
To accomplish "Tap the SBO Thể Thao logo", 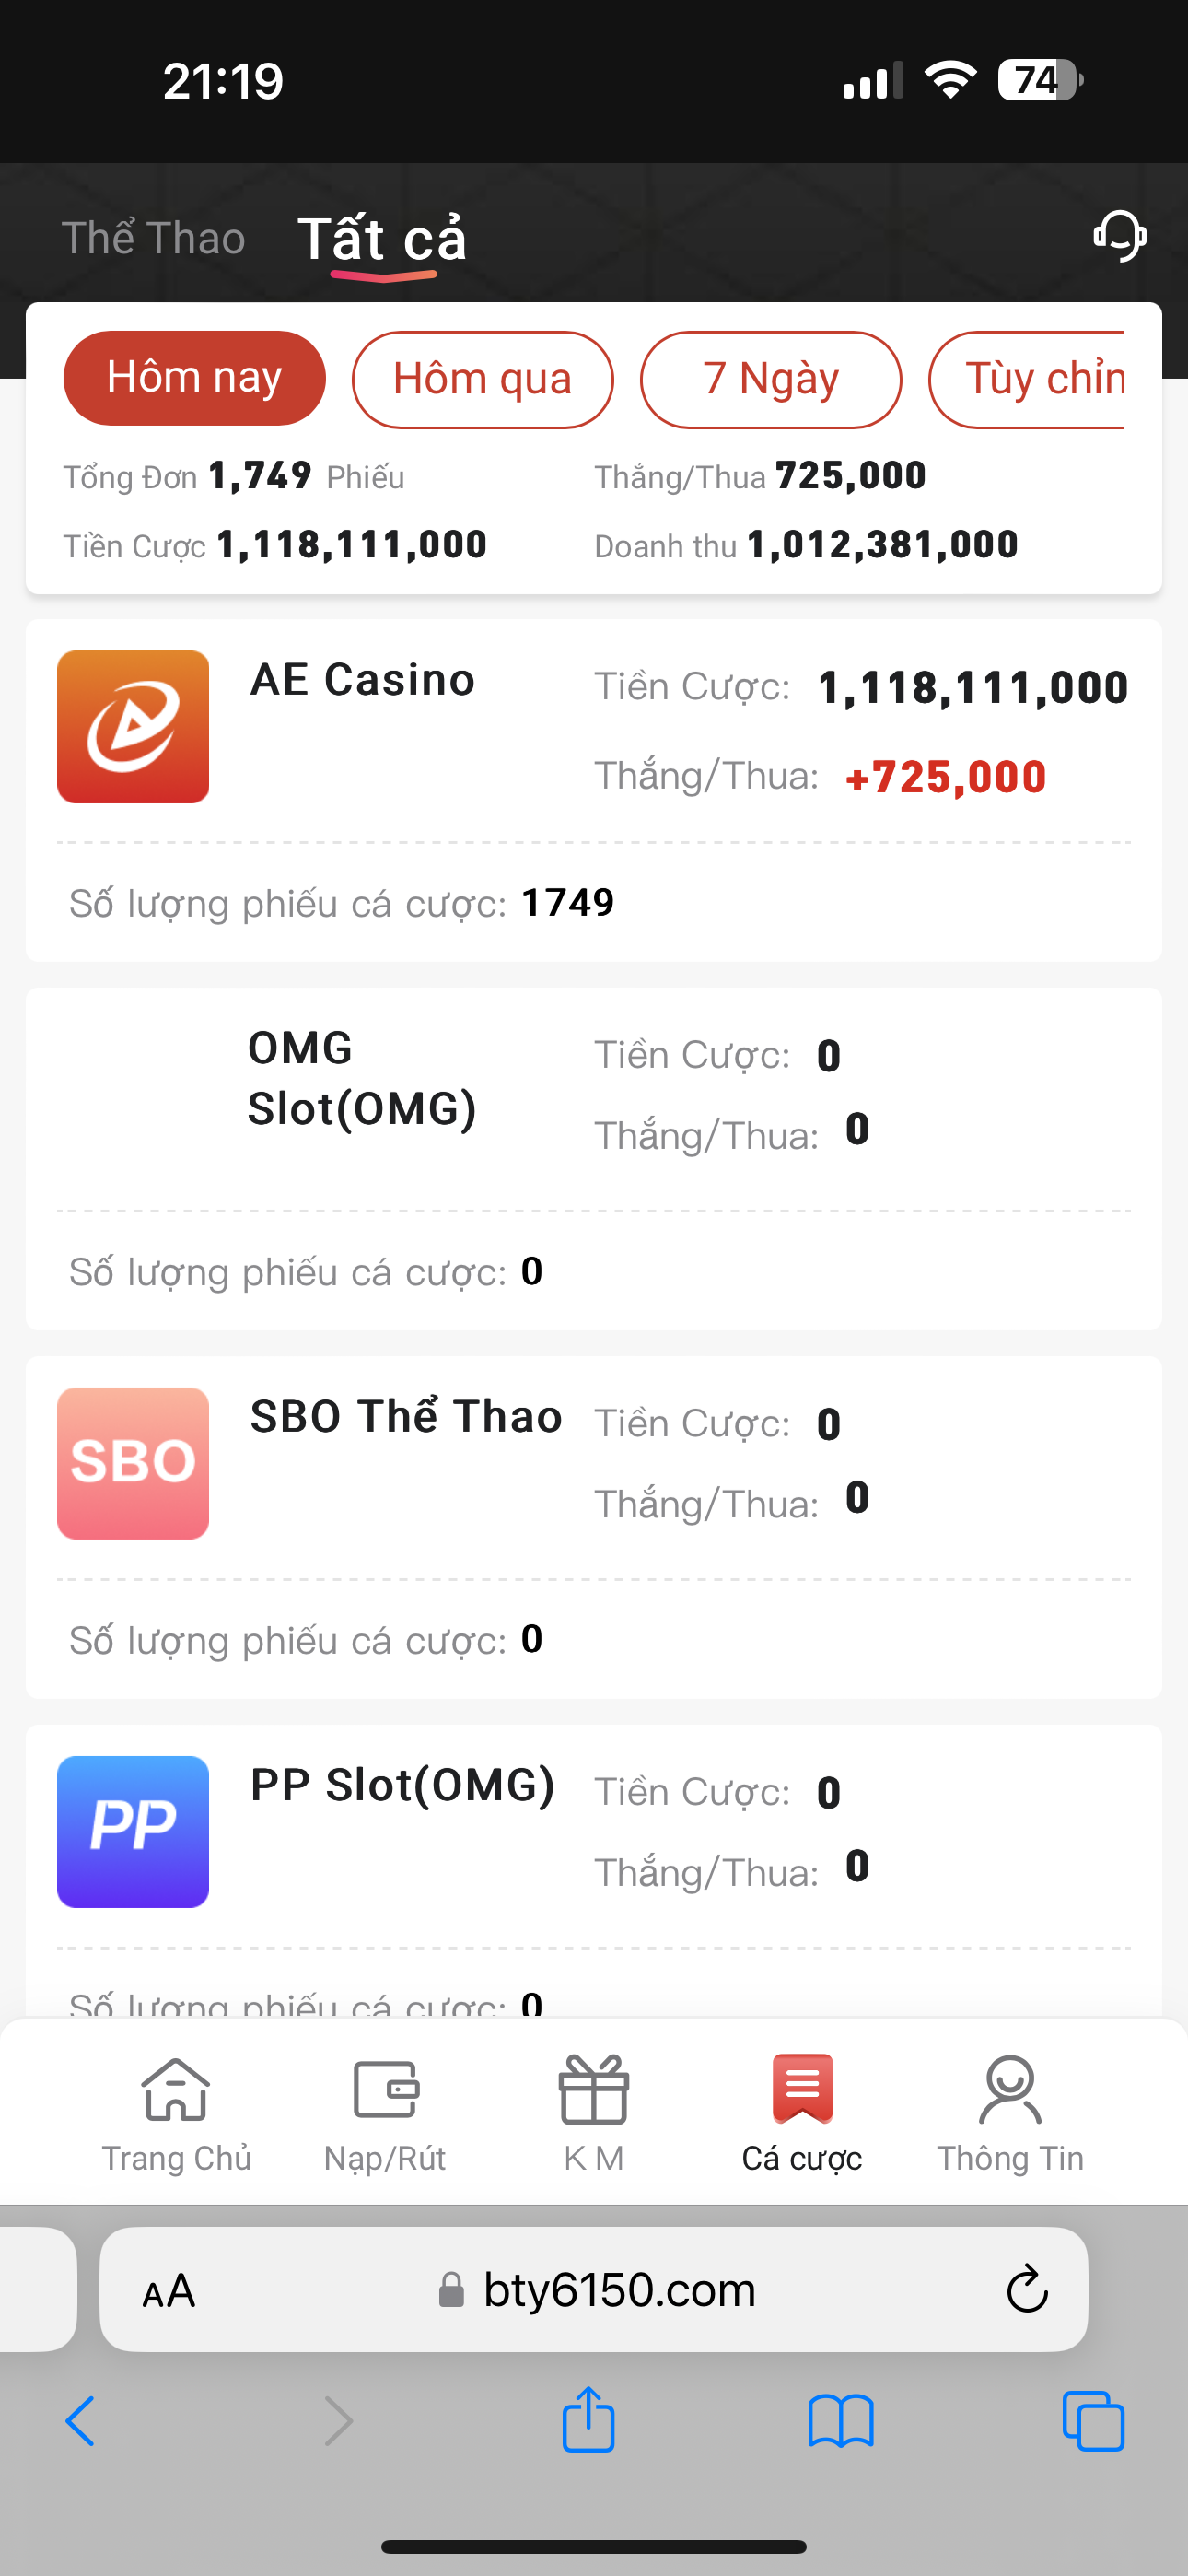I will click(x=133, y=1463).
